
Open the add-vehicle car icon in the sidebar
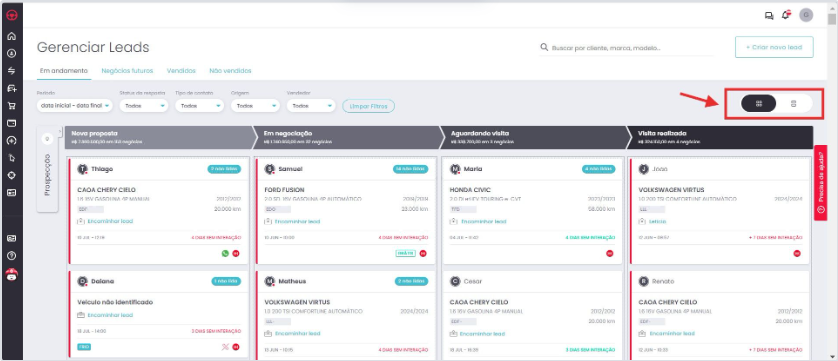click(11, 88)
